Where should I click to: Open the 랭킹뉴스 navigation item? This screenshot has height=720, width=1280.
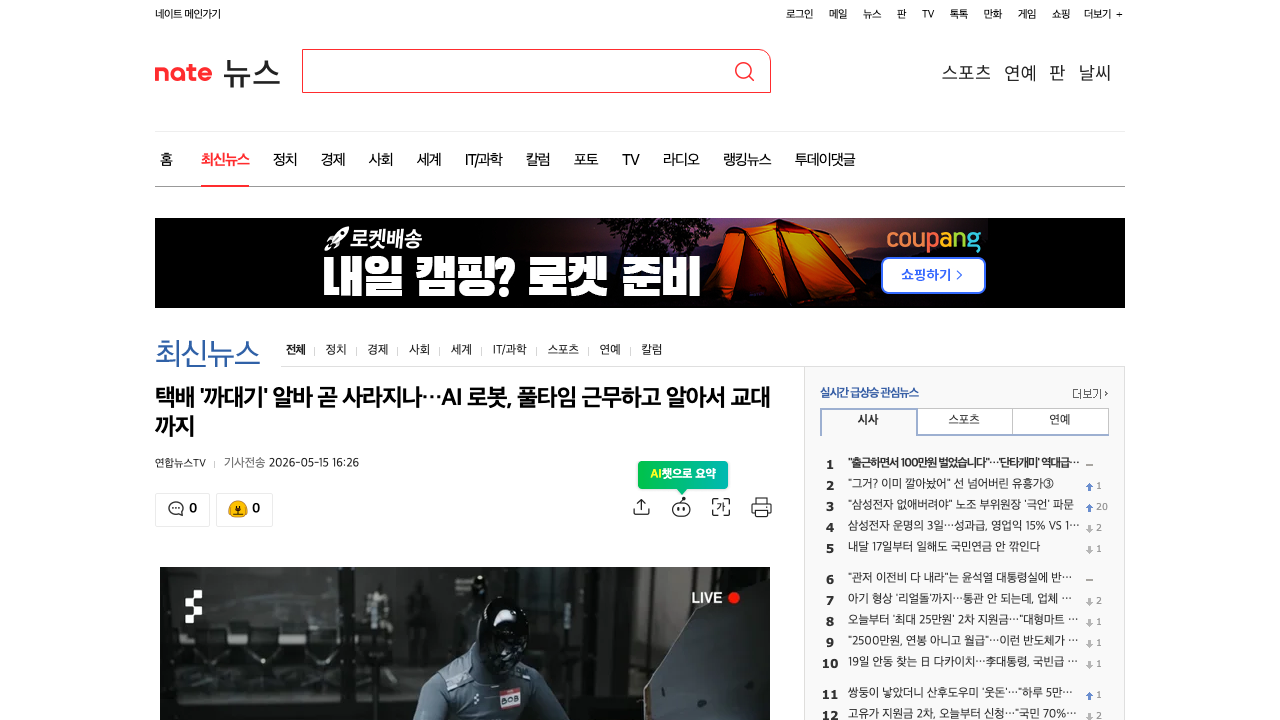(747, 159)
